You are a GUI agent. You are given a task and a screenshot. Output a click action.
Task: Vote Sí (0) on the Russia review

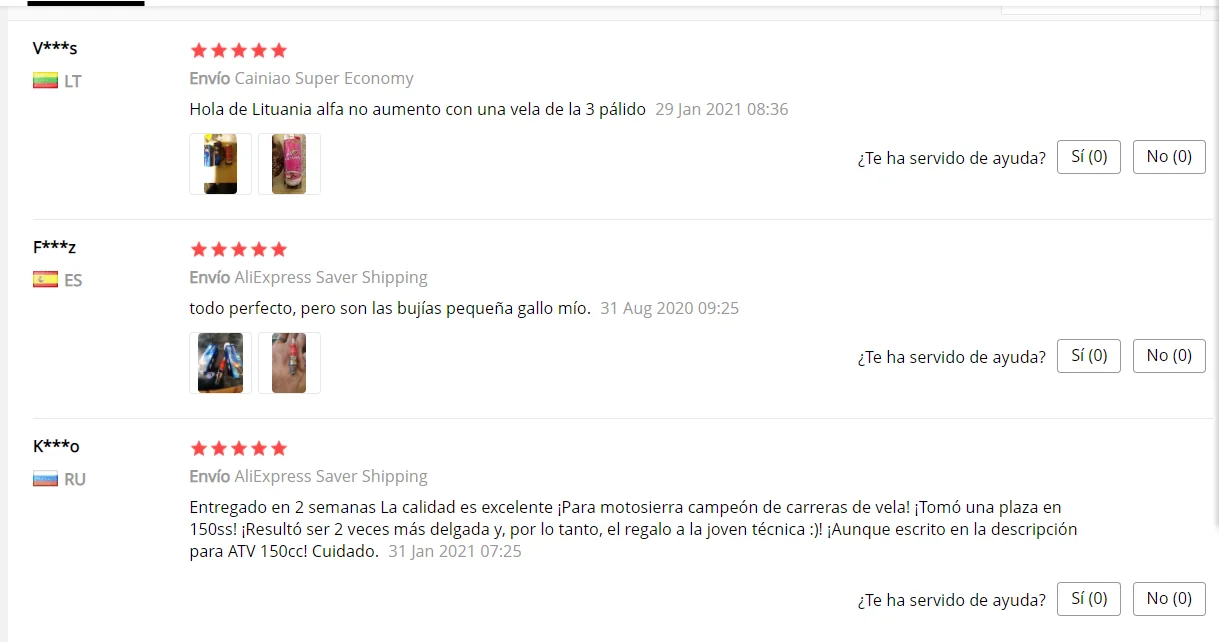[x=1089, y=599]
